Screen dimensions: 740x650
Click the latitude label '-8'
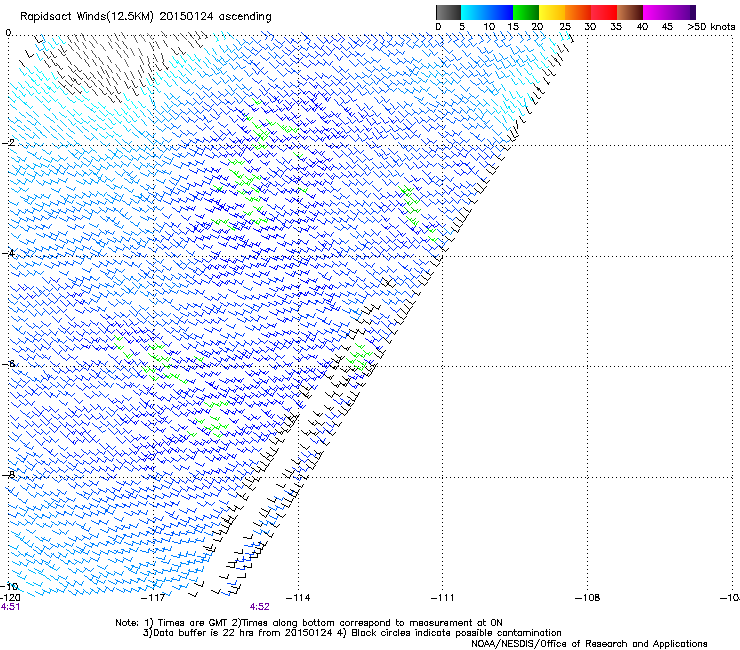pos(8,474)
